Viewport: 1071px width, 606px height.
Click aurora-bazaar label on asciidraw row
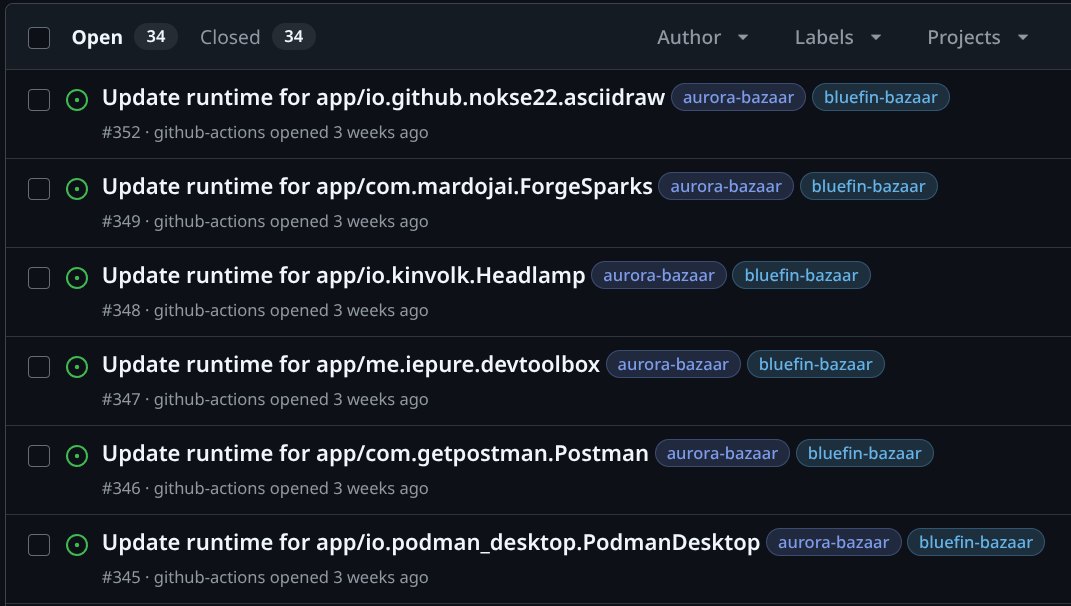click(x=738, y=97)
